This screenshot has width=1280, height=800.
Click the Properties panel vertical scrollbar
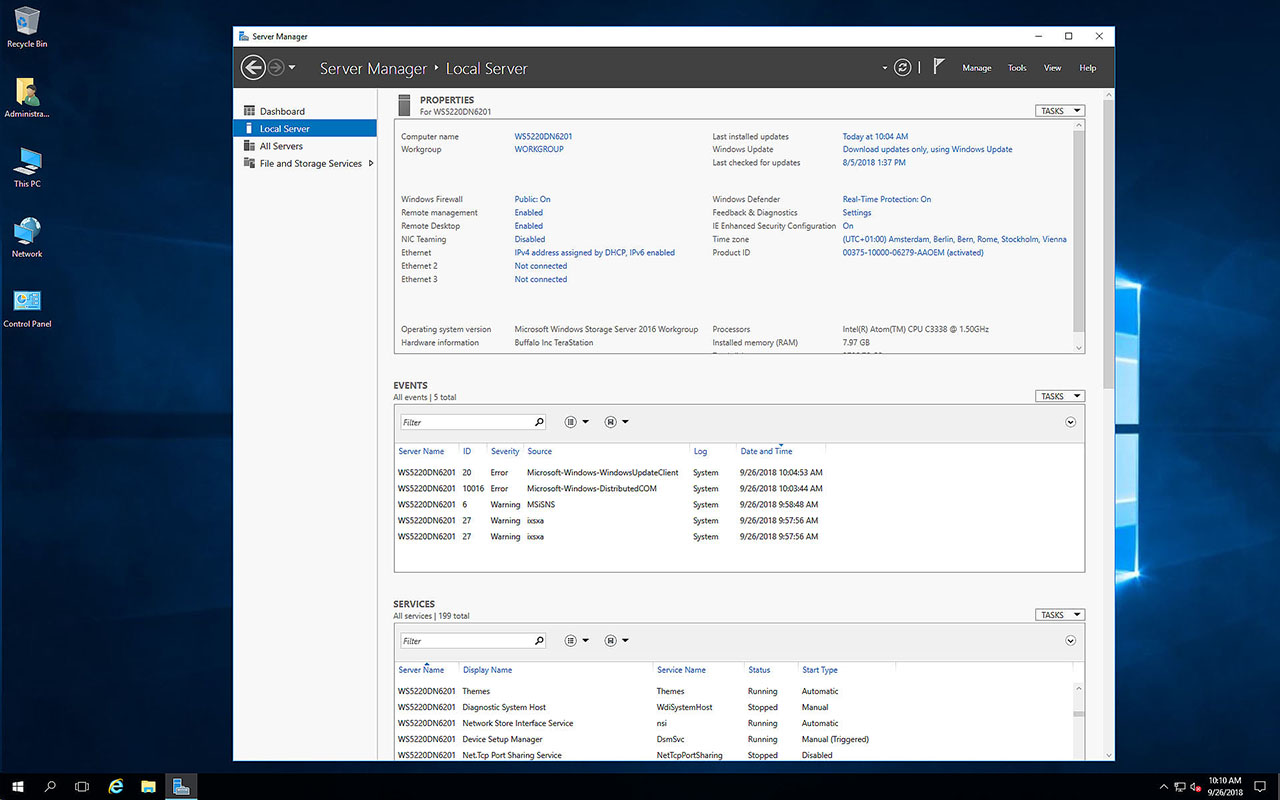(1078, 230)
